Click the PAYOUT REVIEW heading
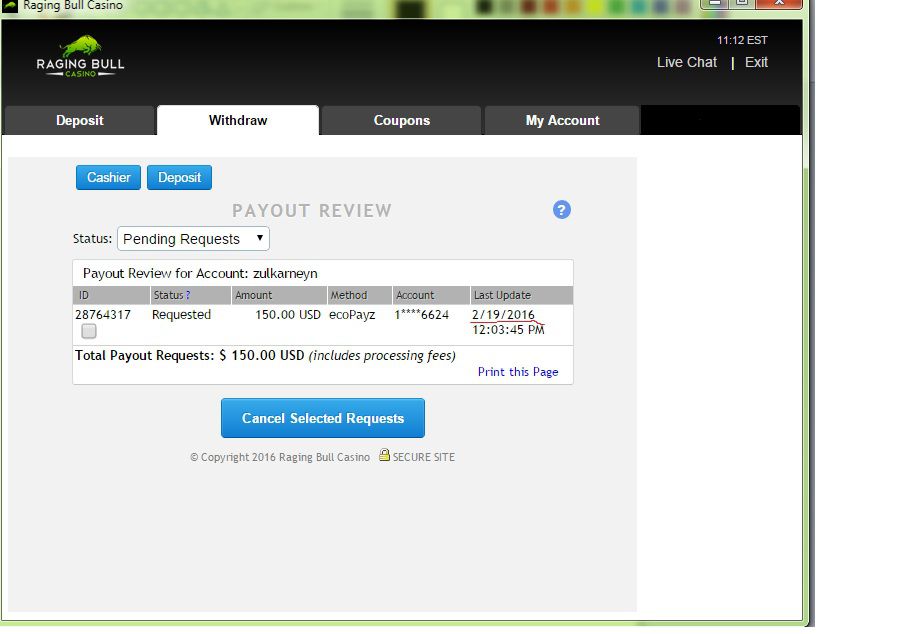The image size is (912, 634). coord(312,211)
